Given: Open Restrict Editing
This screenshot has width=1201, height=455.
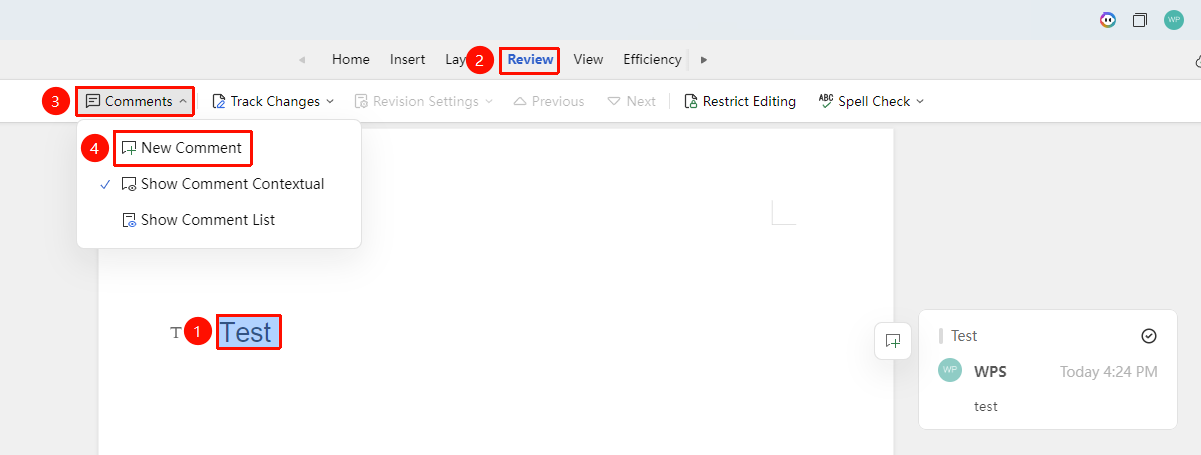Looking at the screenshot, I should pos(740,101).
